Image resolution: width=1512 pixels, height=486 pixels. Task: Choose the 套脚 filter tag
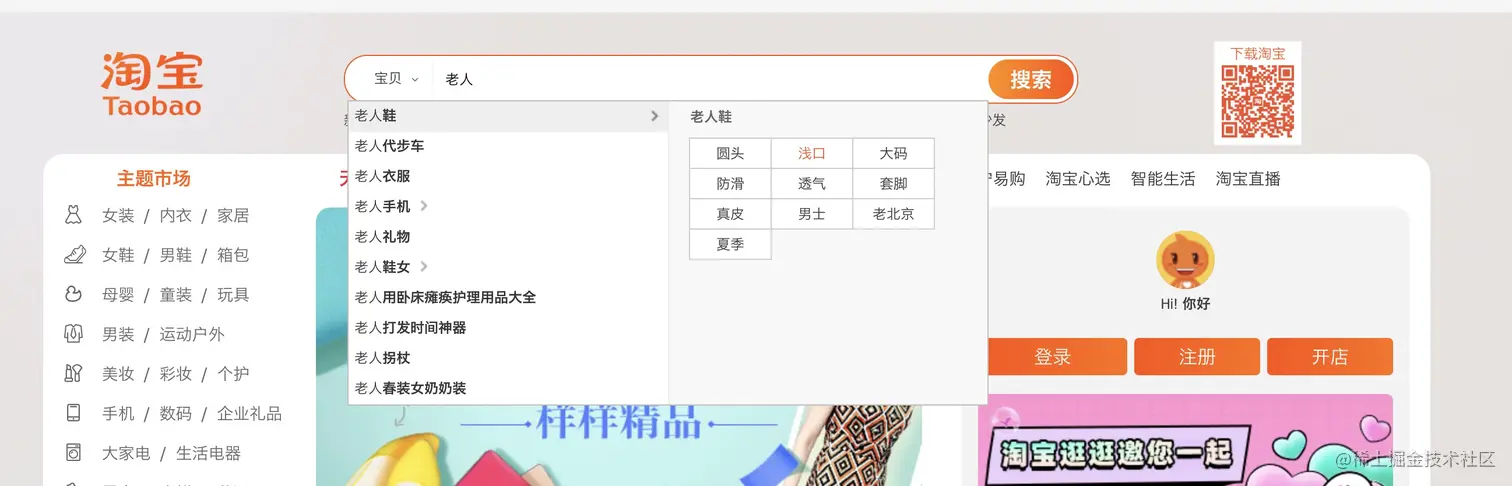point(893,184)
